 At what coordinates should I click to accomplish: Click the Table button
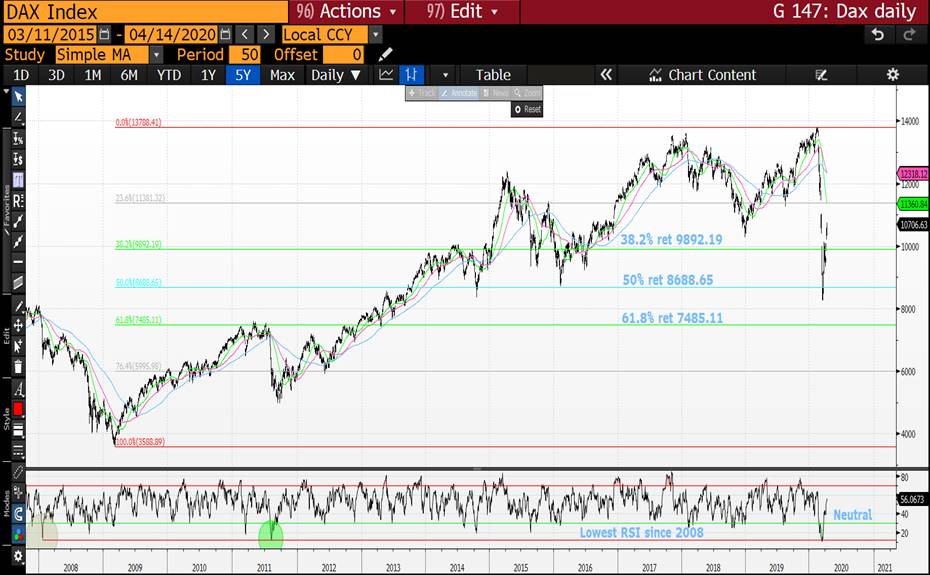coord(493,75)
